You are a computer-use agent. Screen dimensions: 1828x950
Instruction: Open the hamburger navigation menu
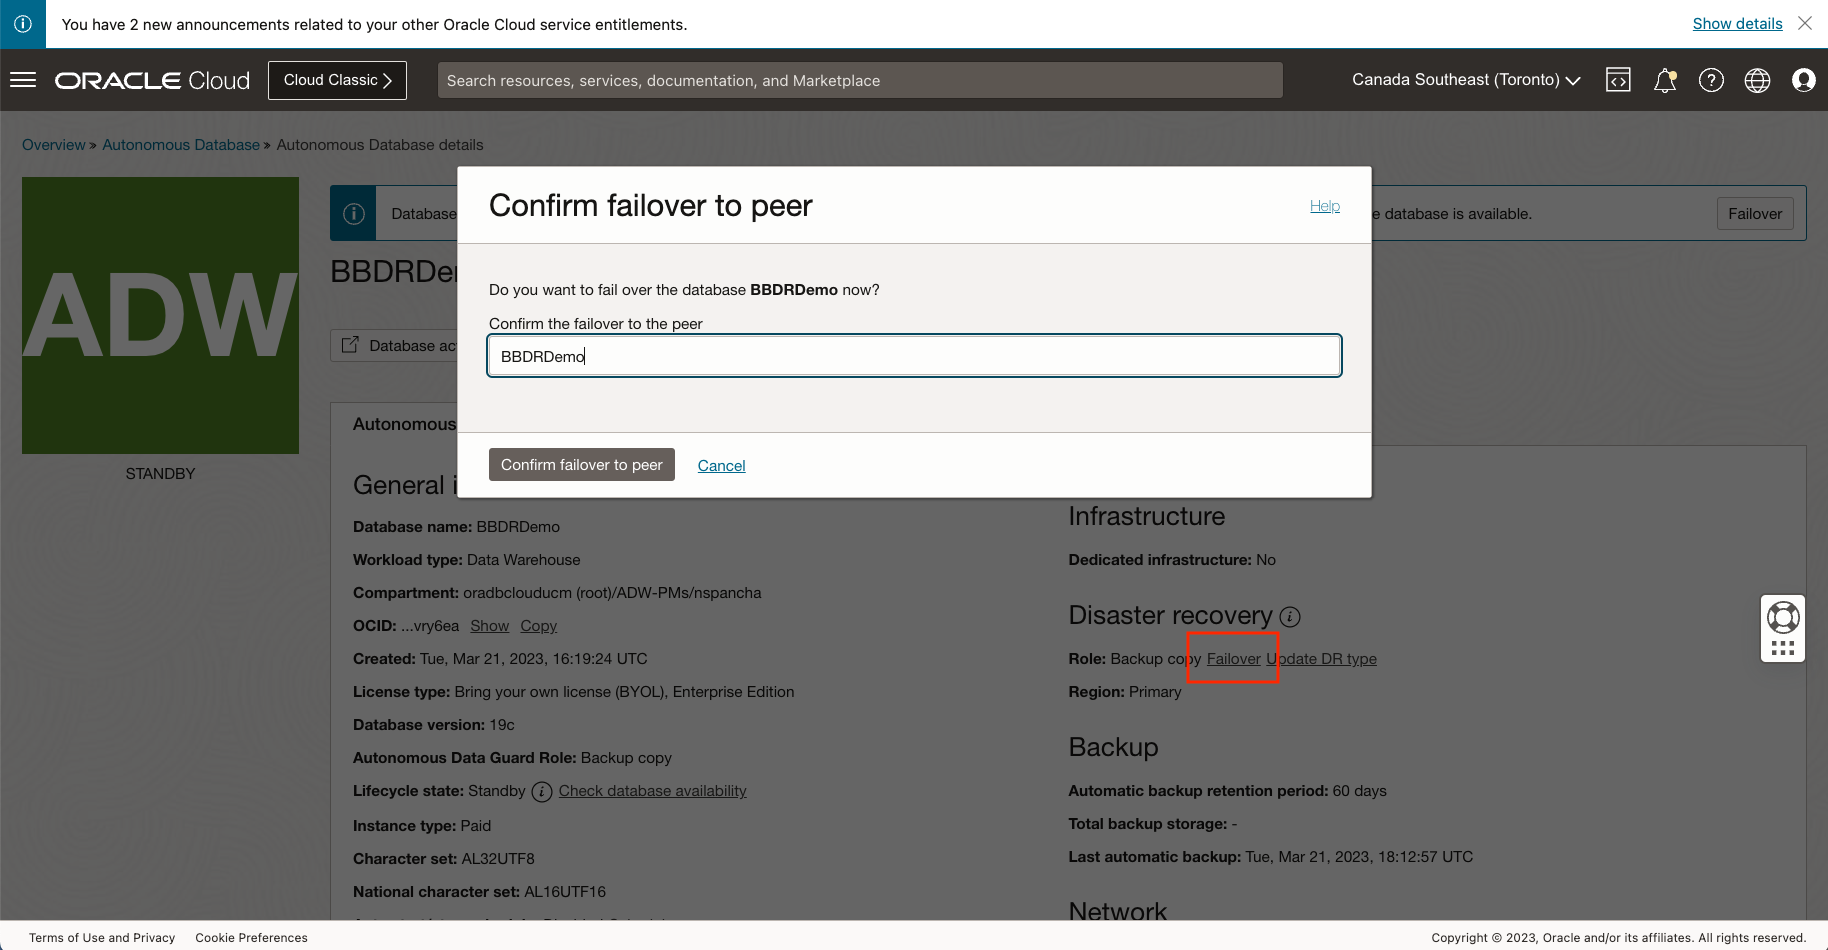tap(23, 80)
